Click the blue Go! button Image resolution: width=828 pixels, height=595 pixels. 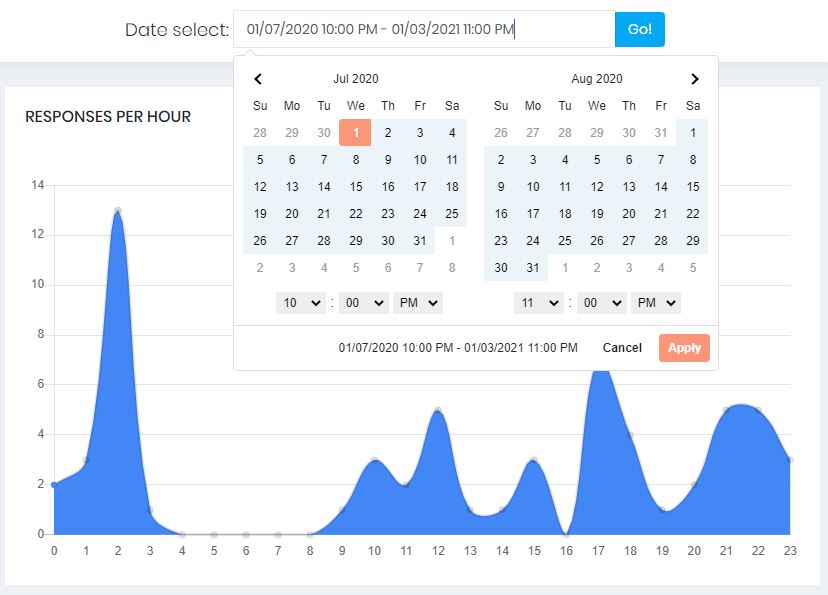tap(639, 30)
